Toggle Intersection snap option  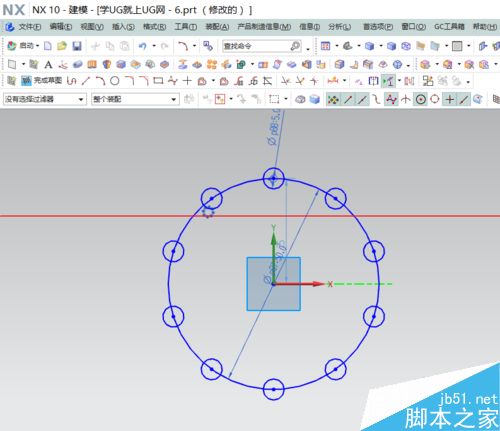[x=406, y=99]
